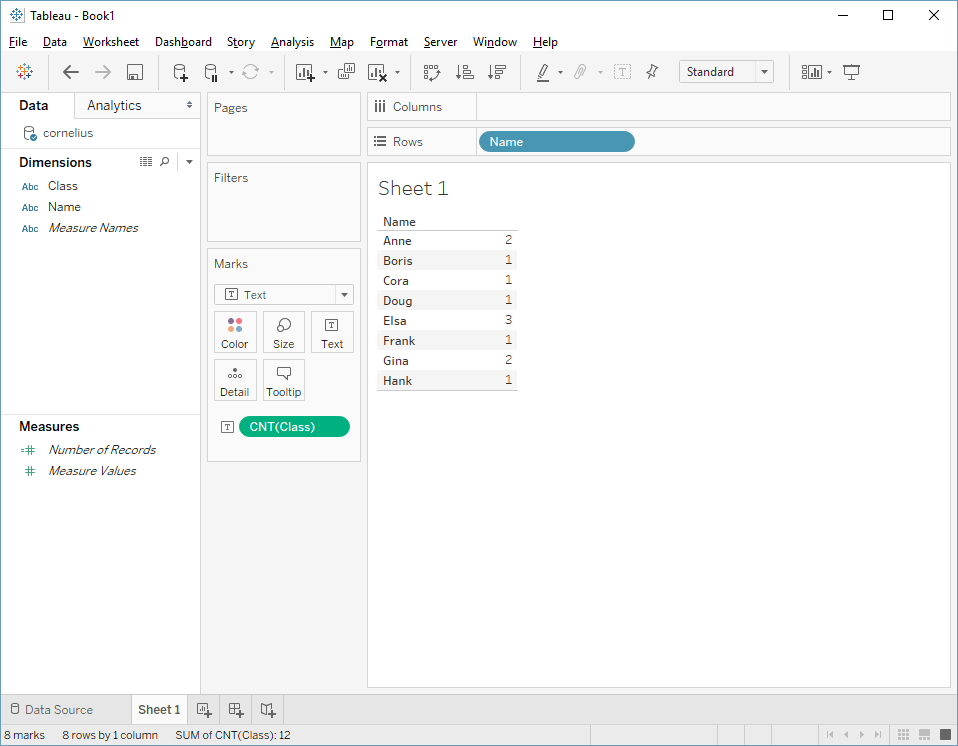The width and height of the screenshot is (958, 746).
Task: Save the workbook with the Save icon
Action: [134, 72]
